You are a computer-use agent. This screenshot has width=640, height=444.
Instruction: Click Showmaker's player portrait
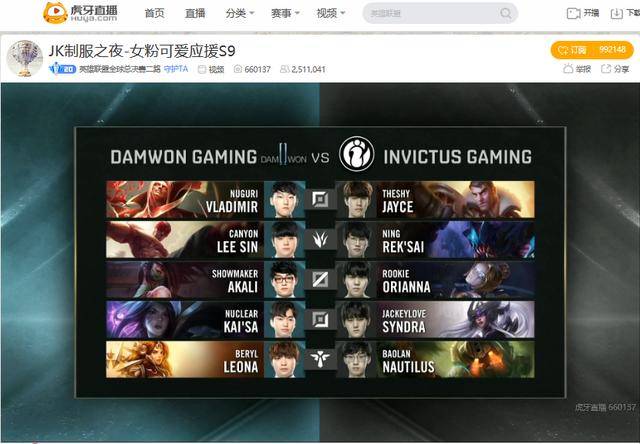pyautogui.click(x=285, y=279)
